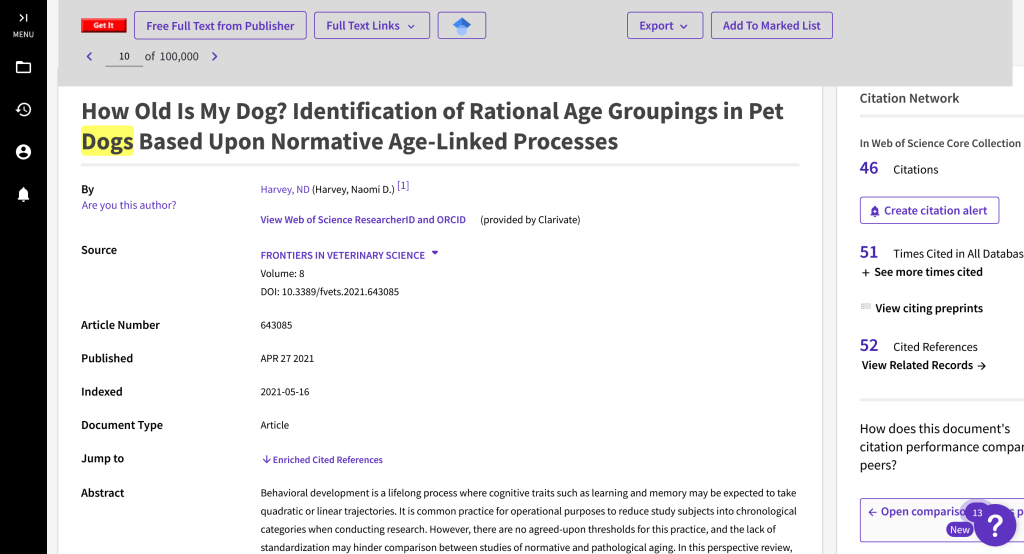Open author link Harvey, ND

(285, 189)
